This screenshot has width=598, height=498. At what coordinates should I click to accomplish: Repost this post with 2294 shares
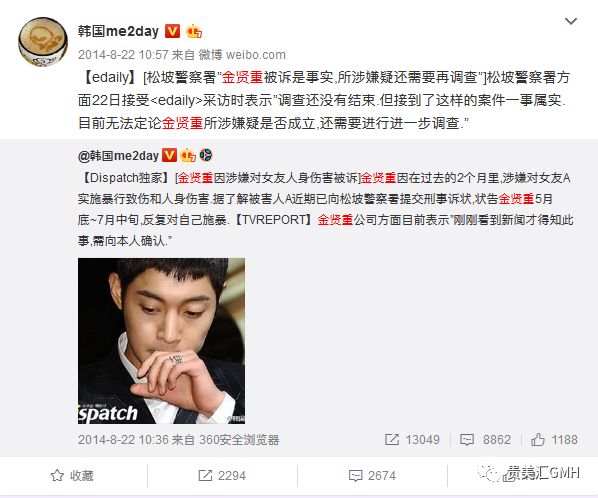(x=222, y=476)
